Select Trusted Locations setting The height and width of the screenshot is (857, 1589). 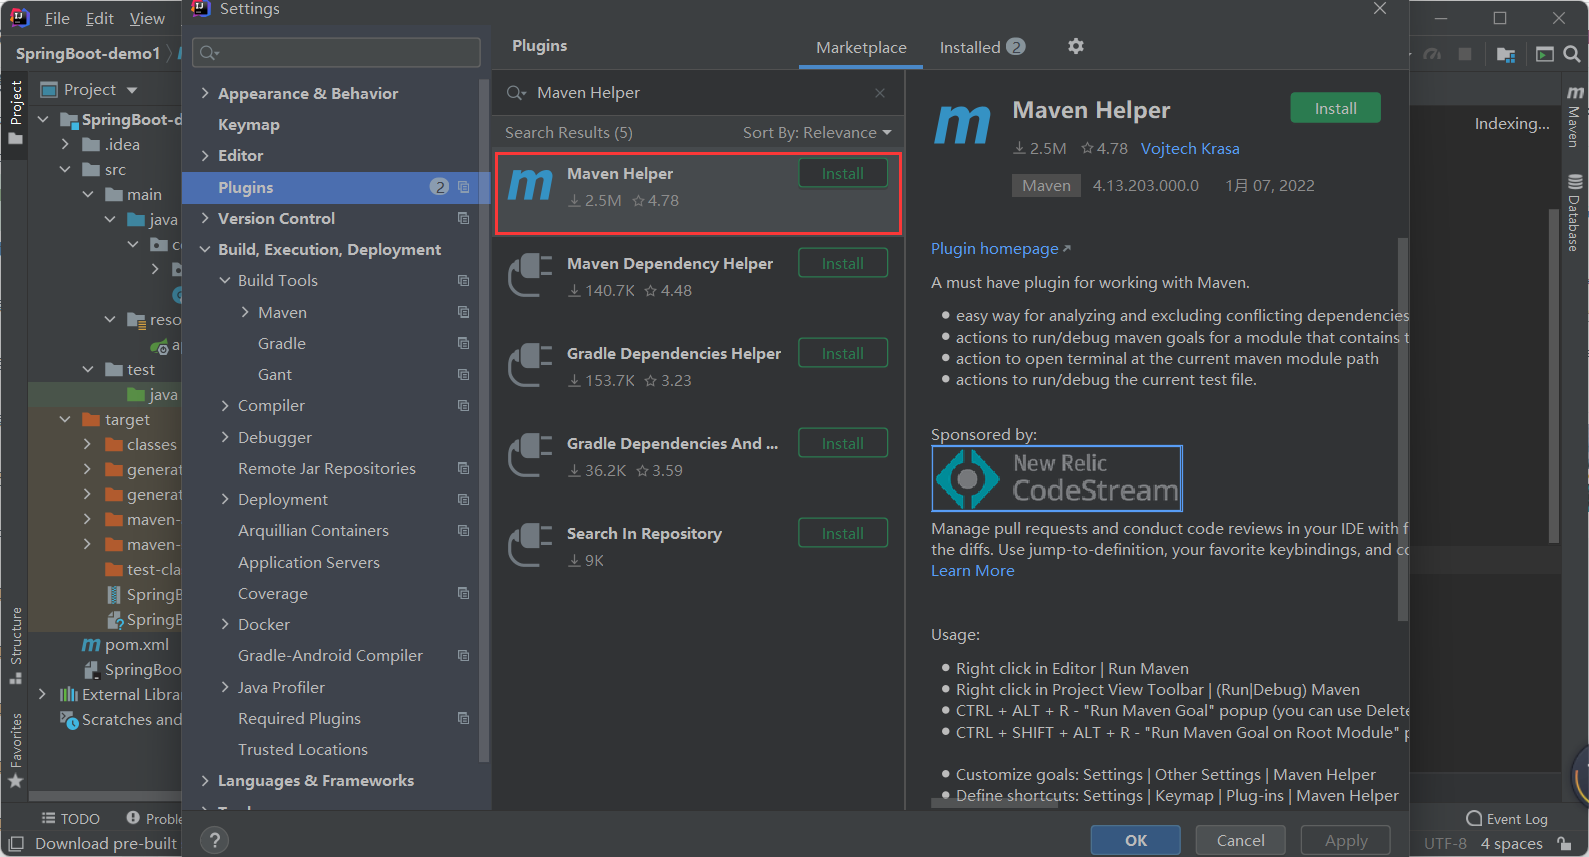(303, 750)
